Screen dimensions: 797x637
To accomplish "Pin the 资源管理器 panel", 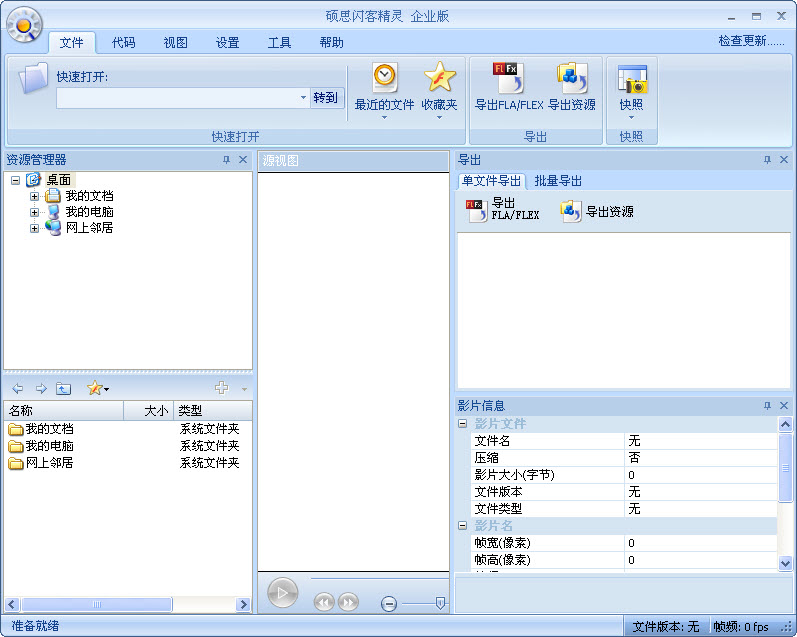I will (x=226, y=160).
